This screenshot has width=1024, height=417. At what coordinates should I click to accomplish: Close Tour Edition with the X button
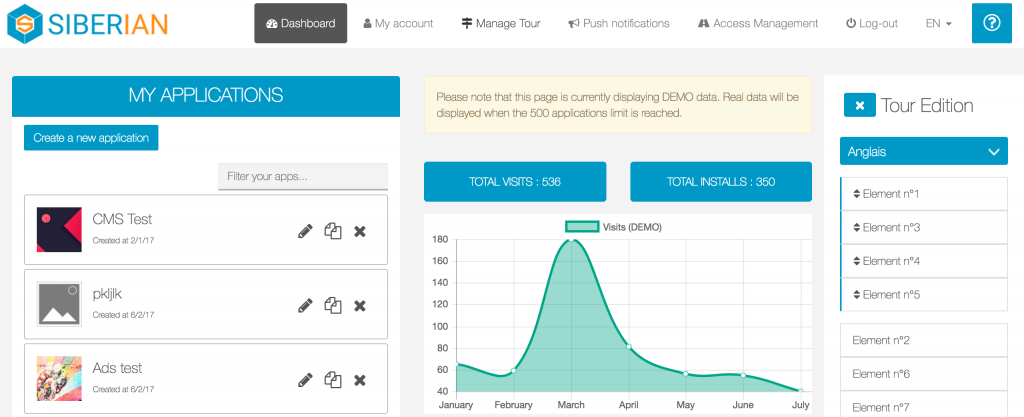pyautogui.click(x=860, y=105)
